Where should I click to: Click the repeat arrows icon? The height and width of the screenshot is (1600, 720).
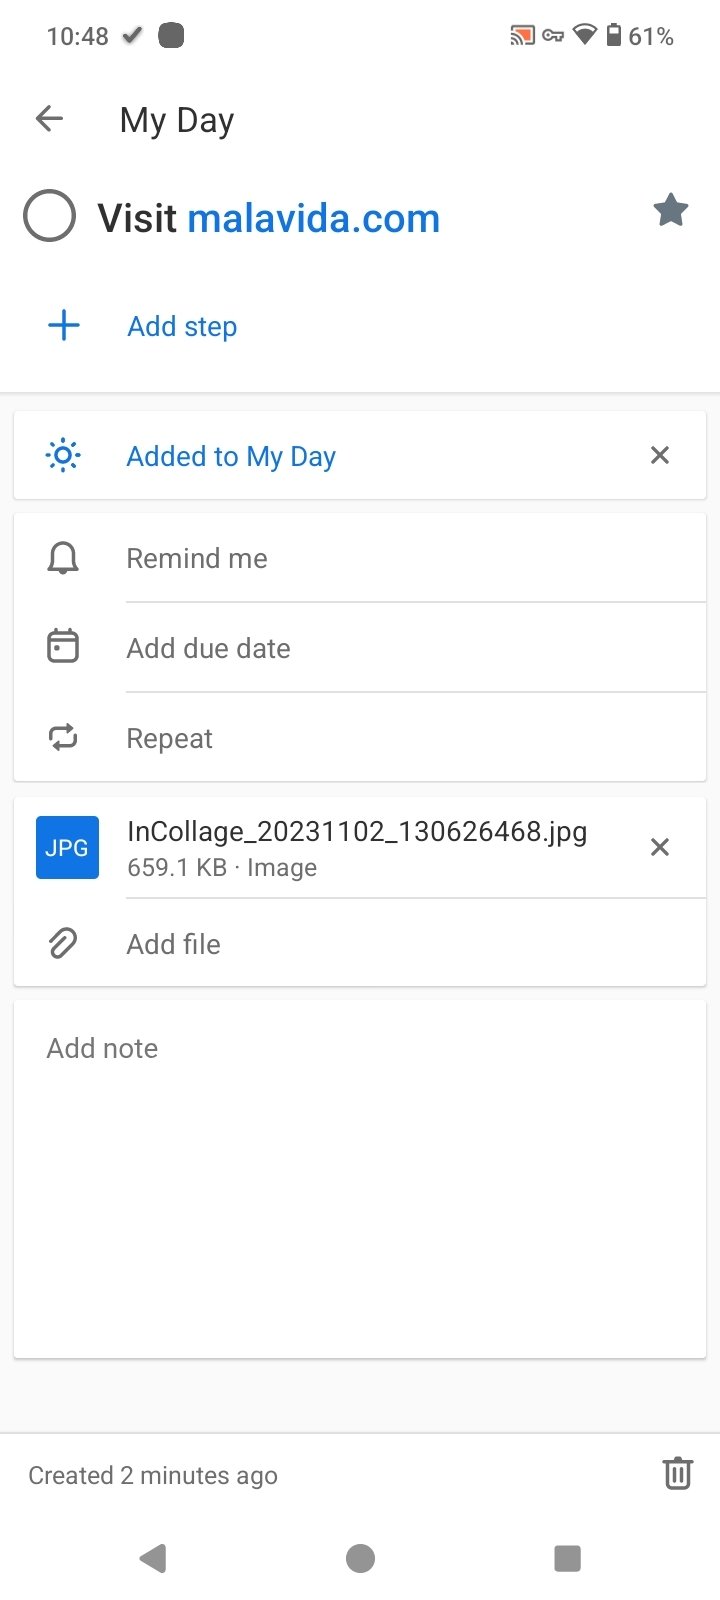point(63,738)
